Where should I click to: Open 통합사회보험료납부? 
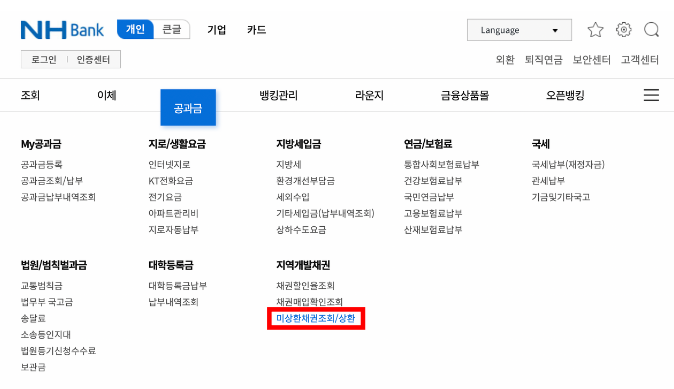pyautogui.click(x=441, y=164)
